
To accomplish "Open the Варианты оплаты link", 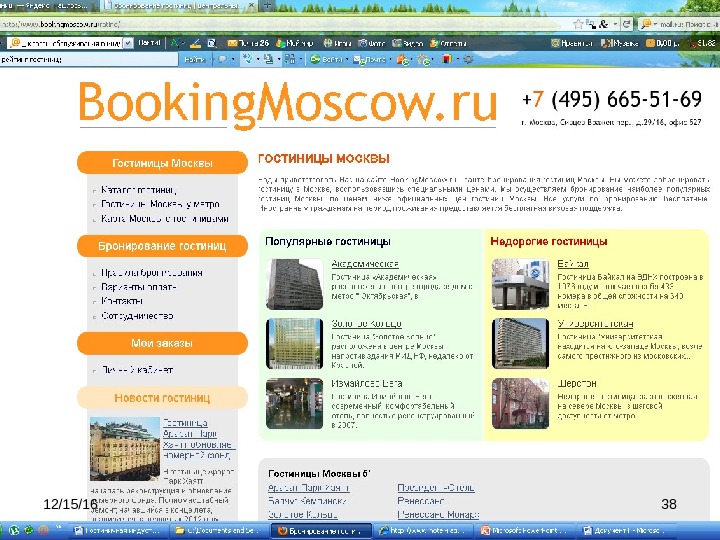I will coord(139,287).
